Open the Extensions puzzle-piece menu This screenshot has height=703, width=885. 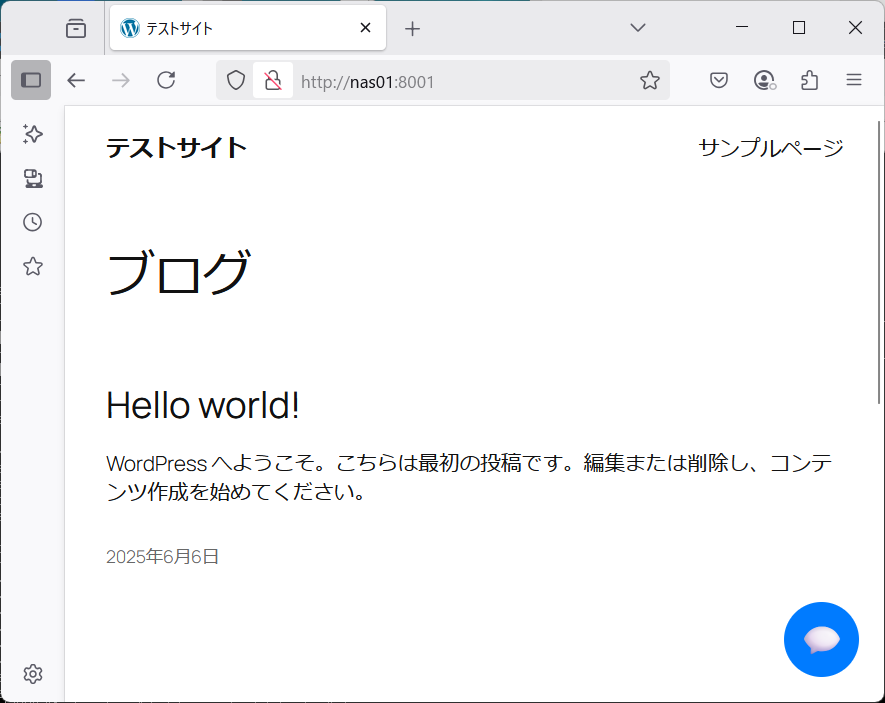[809, 81]
